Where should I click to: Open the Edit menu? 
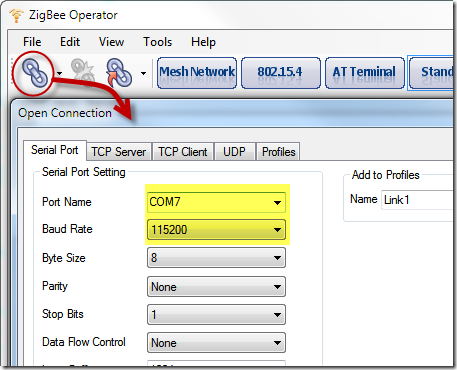[x=70, y=42]
